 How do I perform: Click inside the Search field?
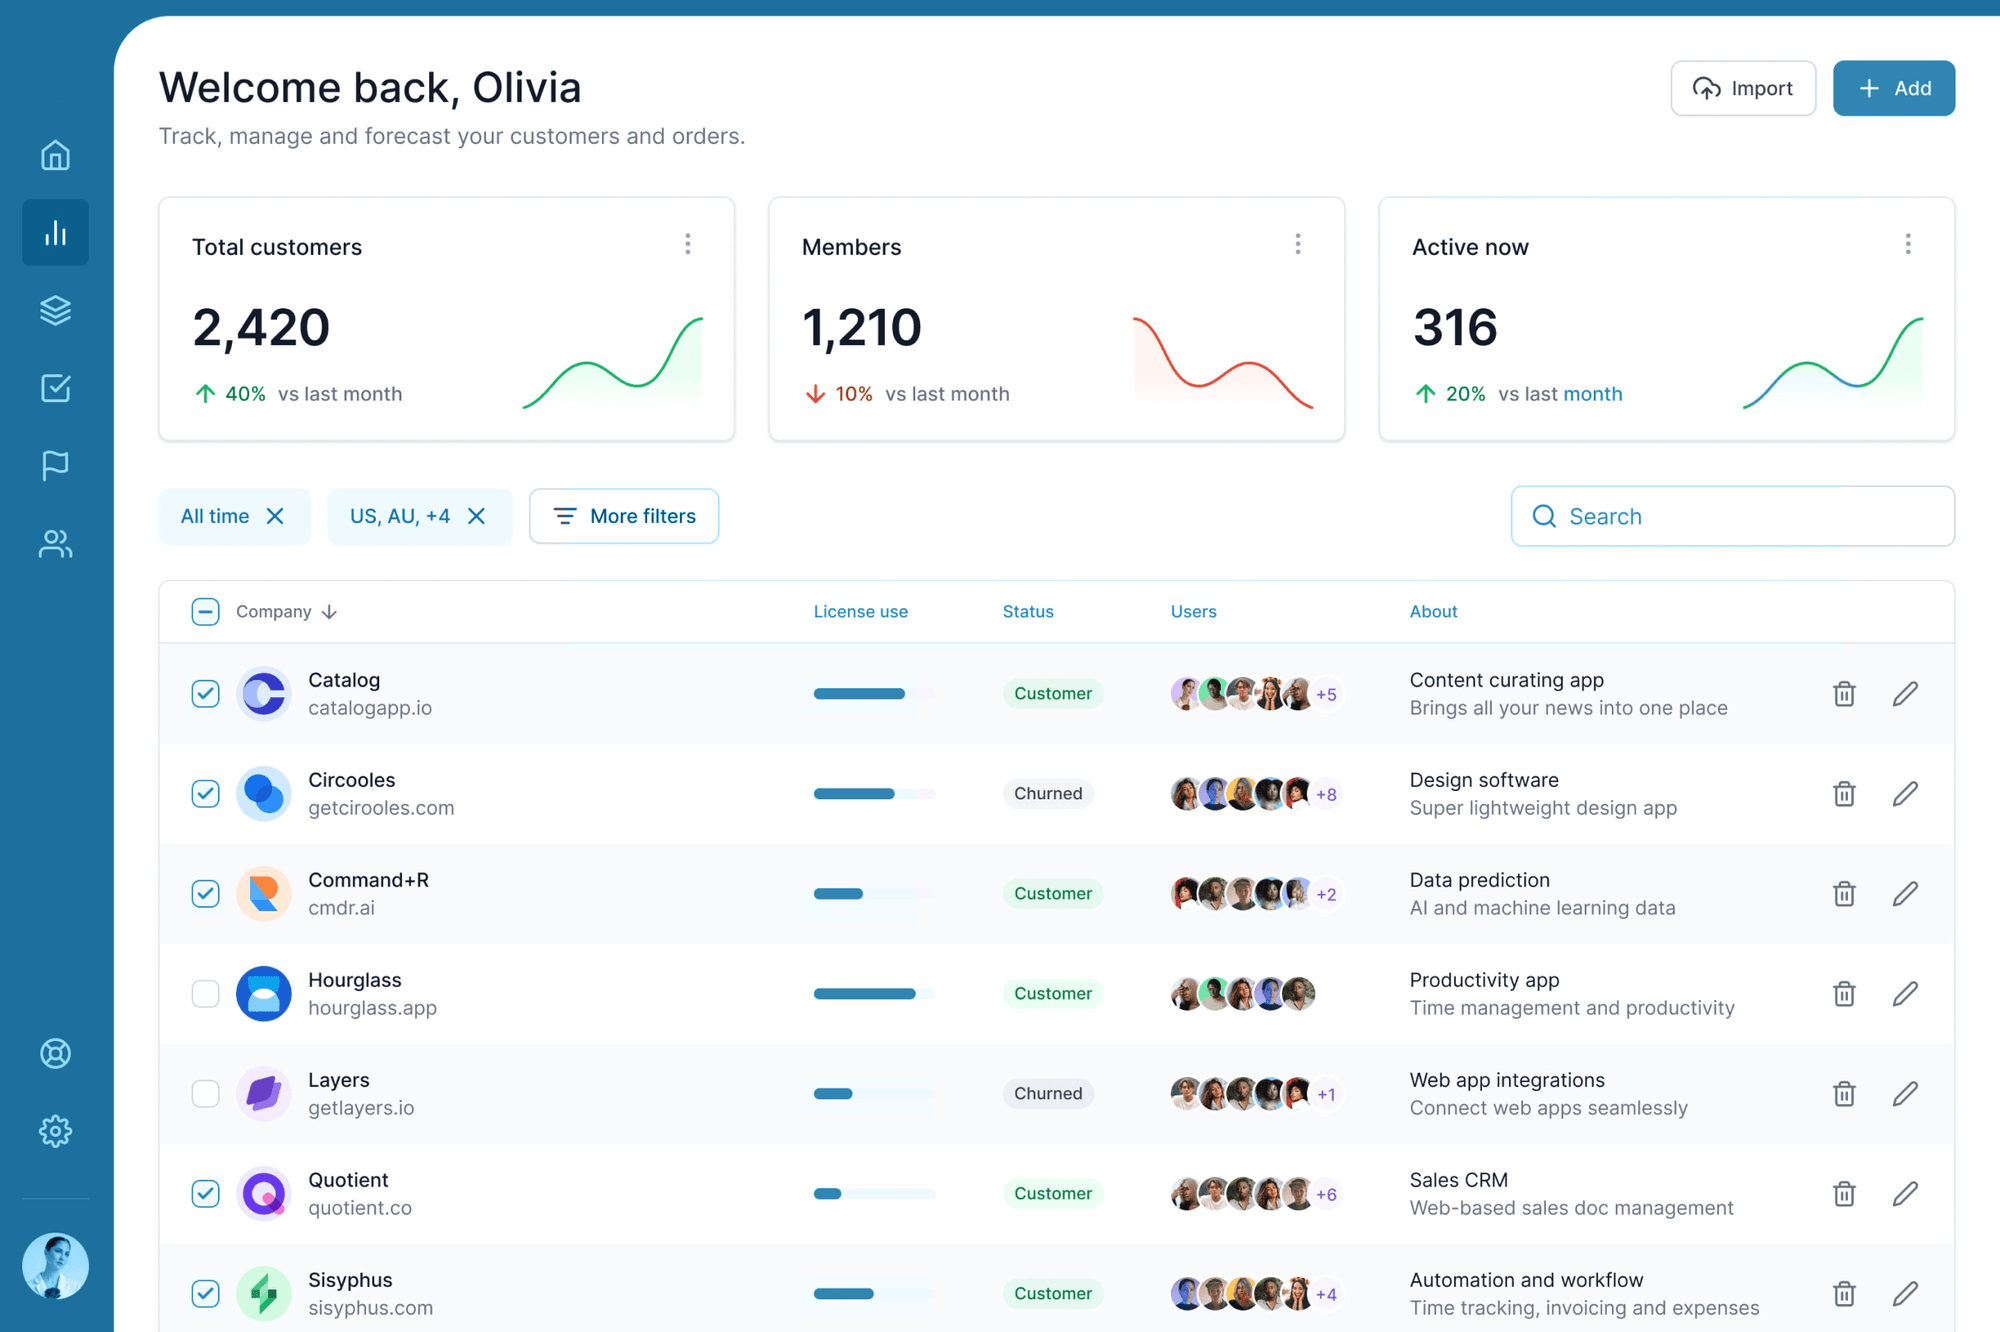1732,516
